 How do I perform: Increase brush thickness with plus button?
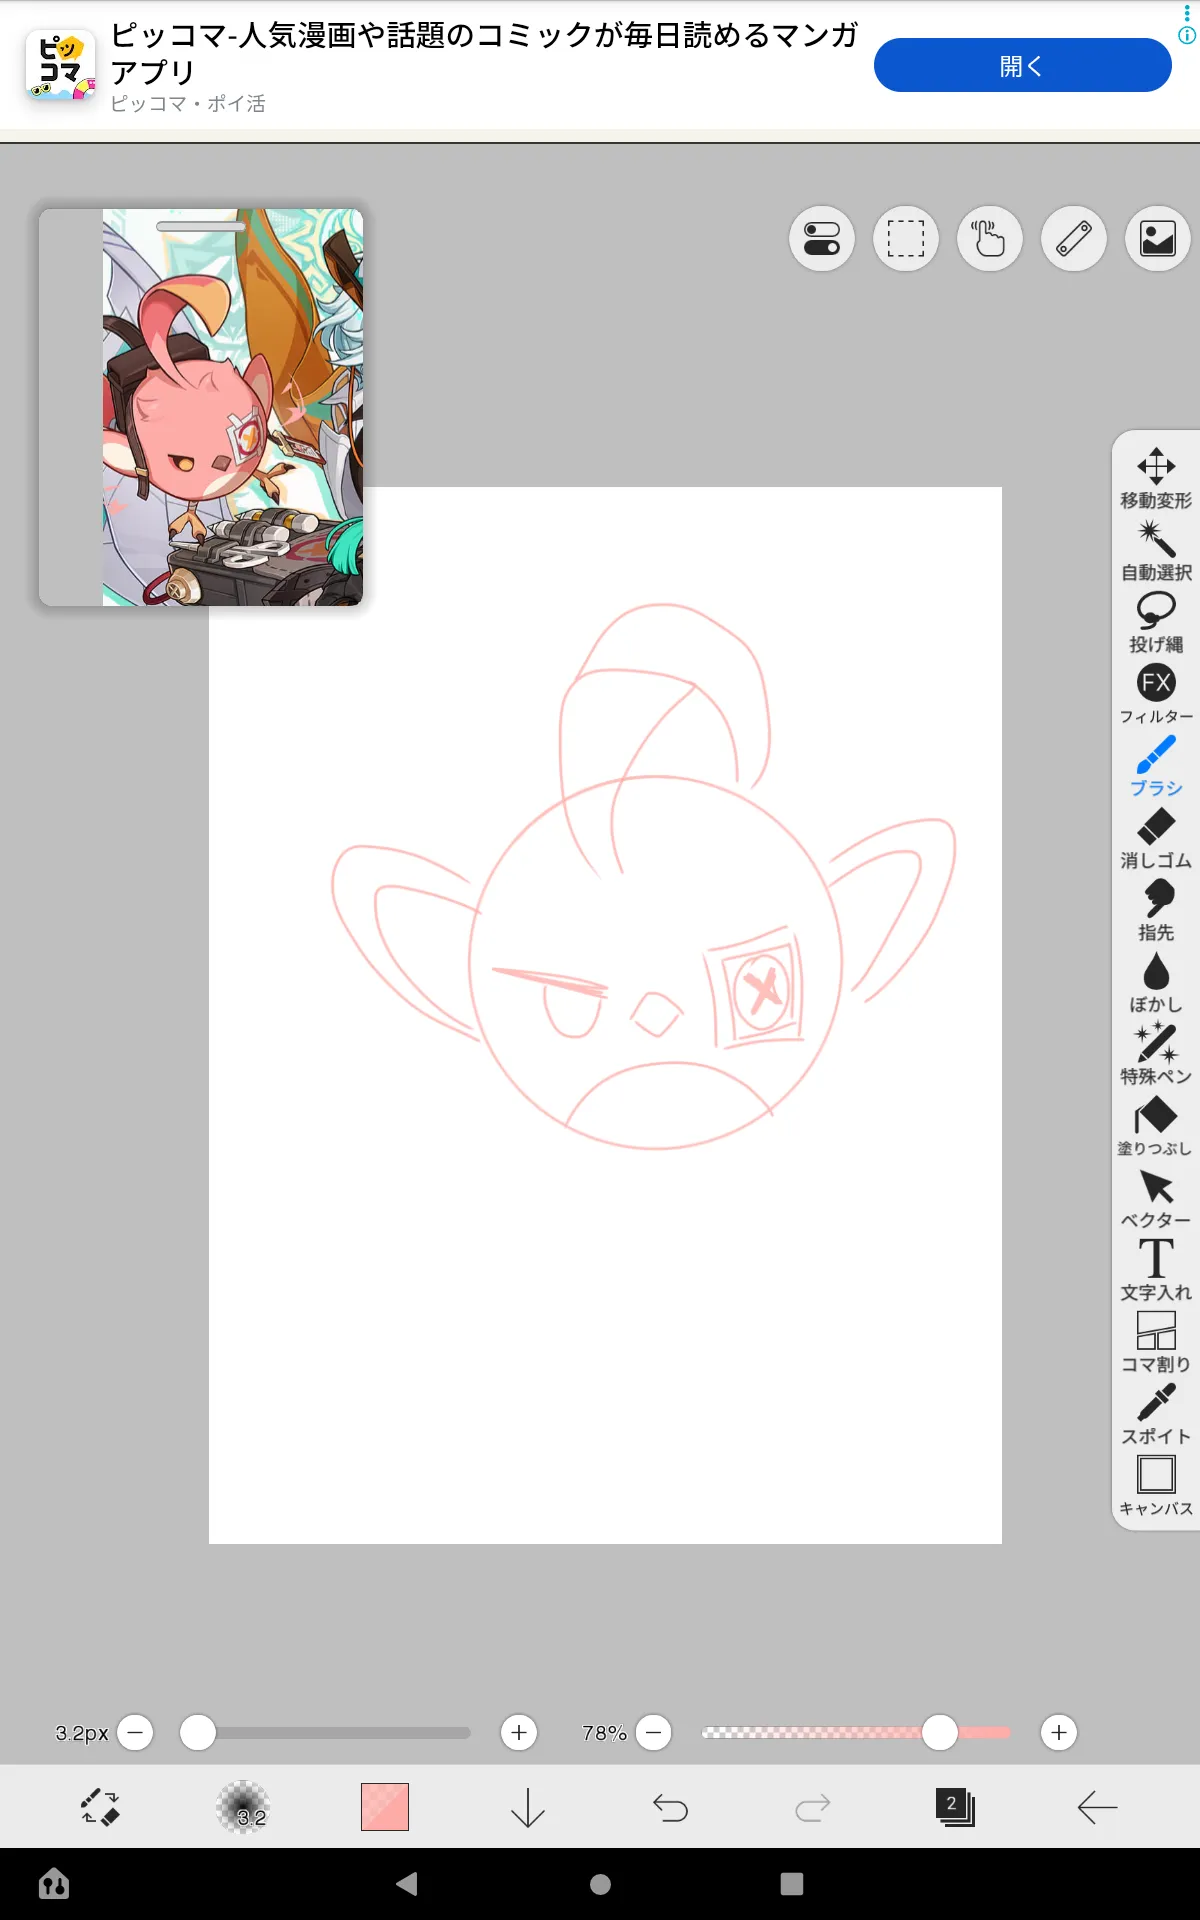[519, 1732]
